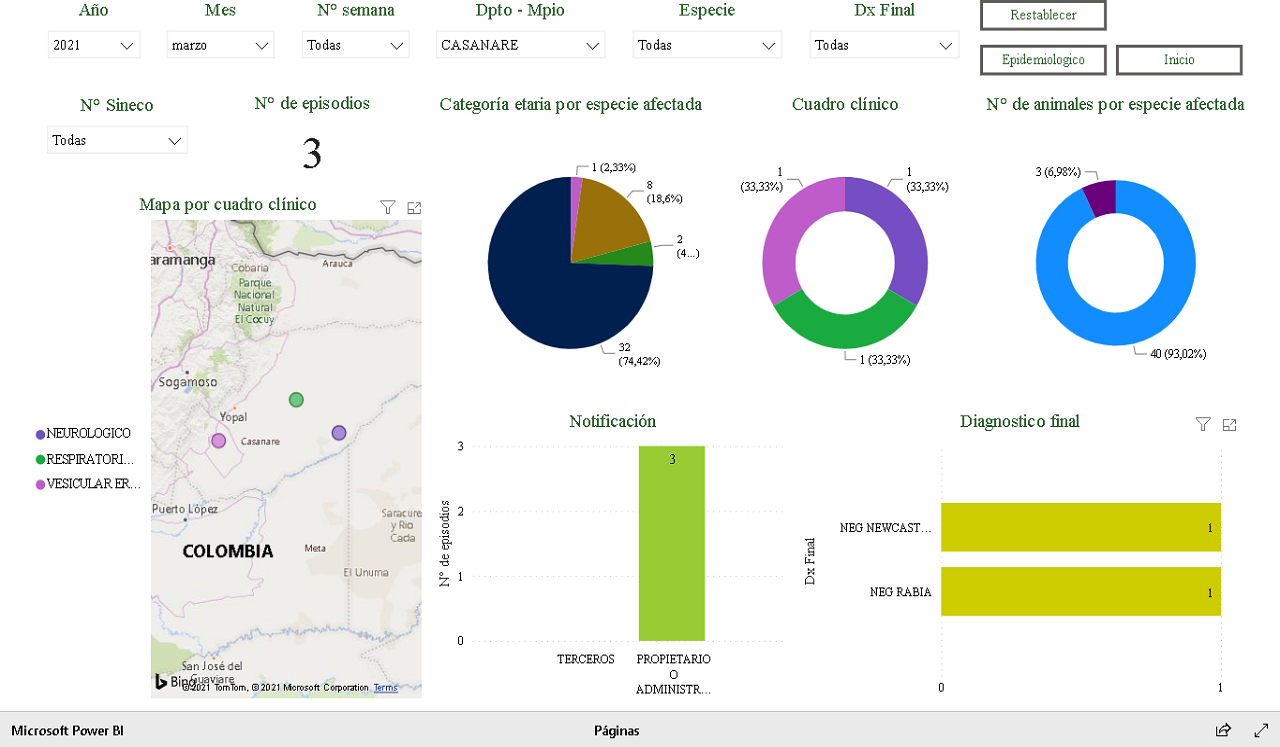Toggle the NEUROLOGICO legend item
The image size is (1280, 747).
[88, 434]
